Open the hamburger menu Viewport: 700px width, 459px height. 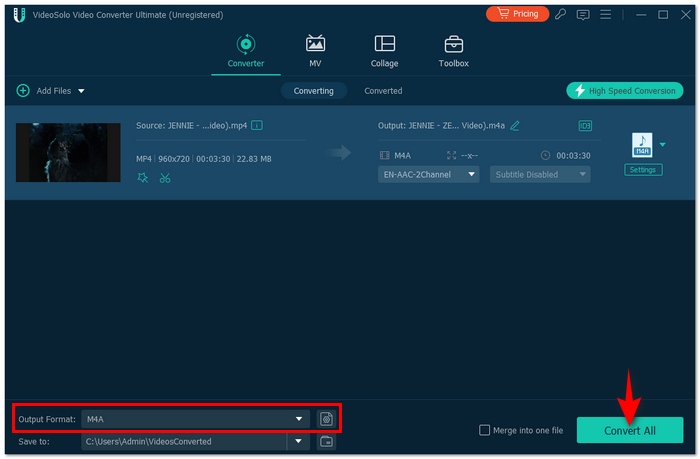(x=605, y=14)
